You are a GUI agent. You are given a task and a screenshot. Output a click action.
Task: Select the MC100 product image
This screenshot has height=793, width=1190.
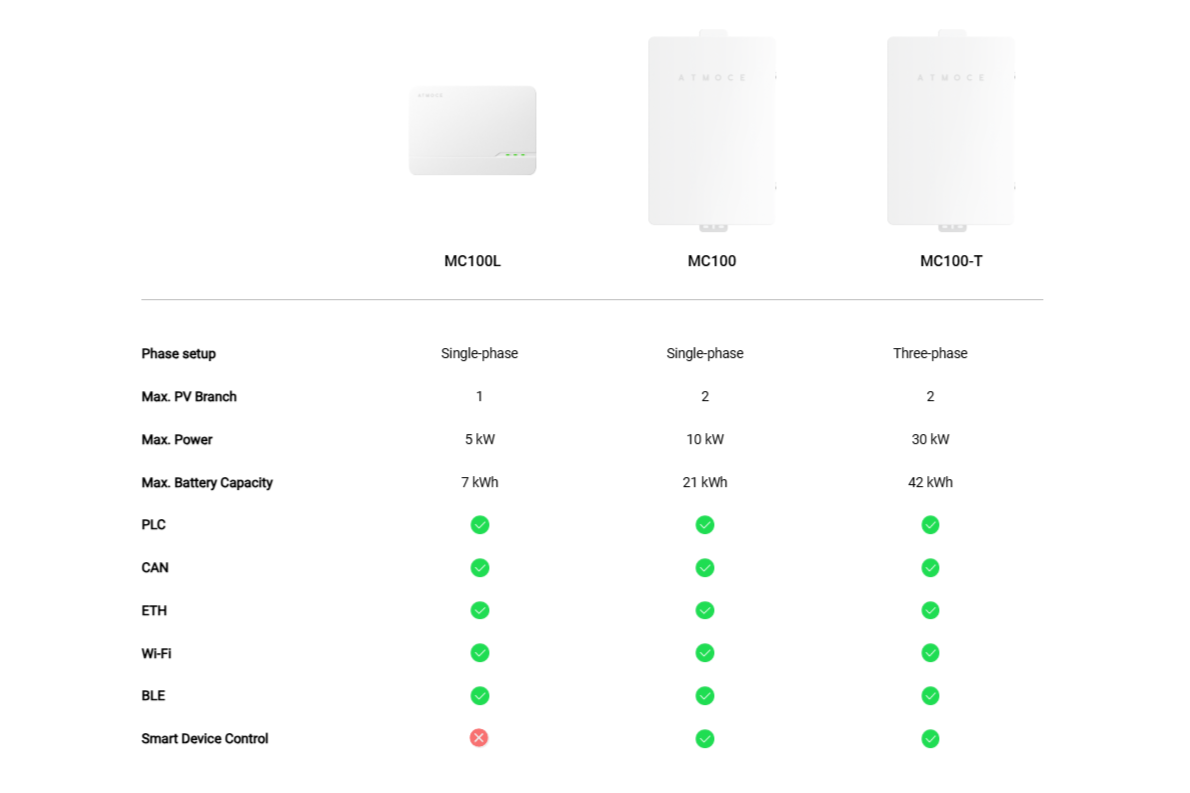(x=711, y=130)
